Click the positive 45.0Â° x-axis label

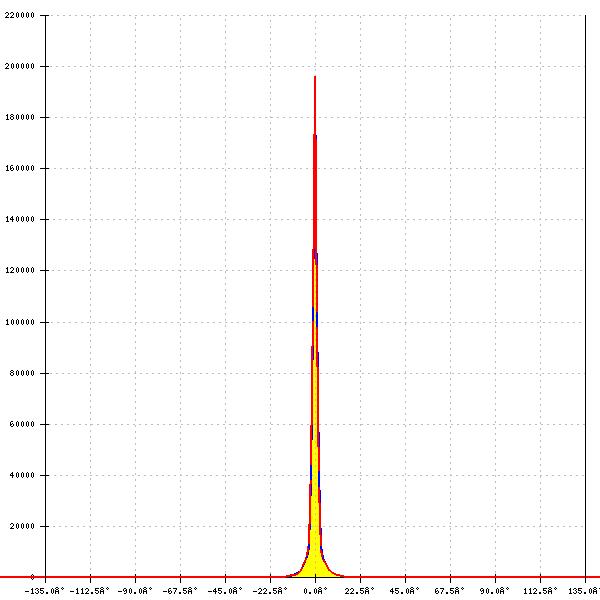pos(404,591)
